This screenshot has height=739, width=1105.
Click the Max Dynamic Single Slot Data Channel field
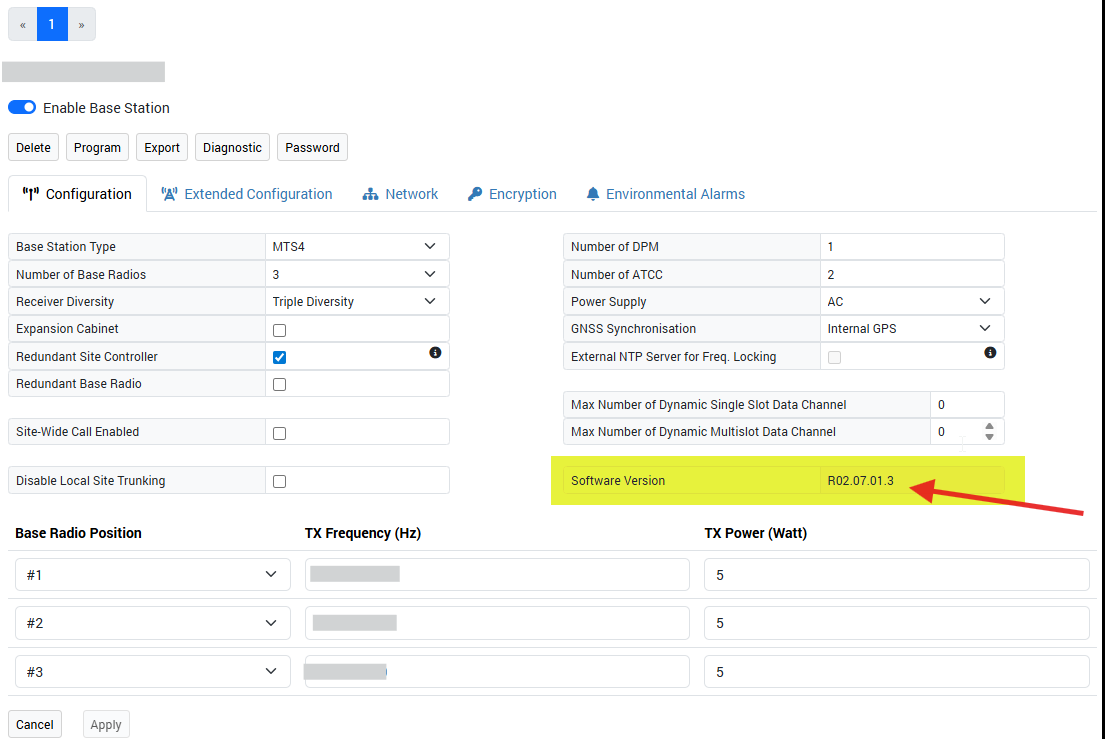pyautogui.click(x=967, y=404)
